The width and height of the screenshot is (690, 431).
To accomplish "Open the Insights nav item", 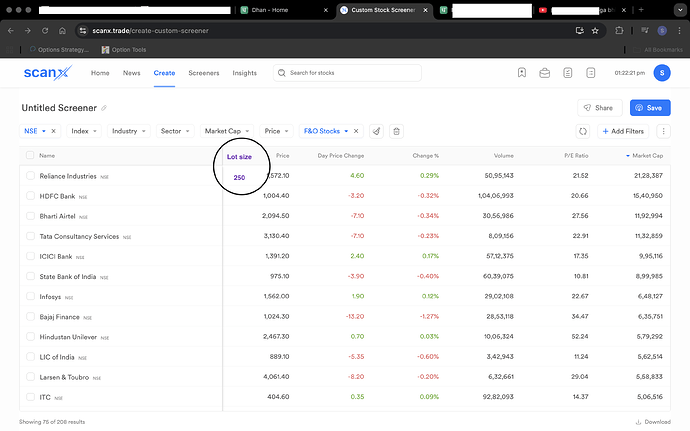I will [245, 73].
